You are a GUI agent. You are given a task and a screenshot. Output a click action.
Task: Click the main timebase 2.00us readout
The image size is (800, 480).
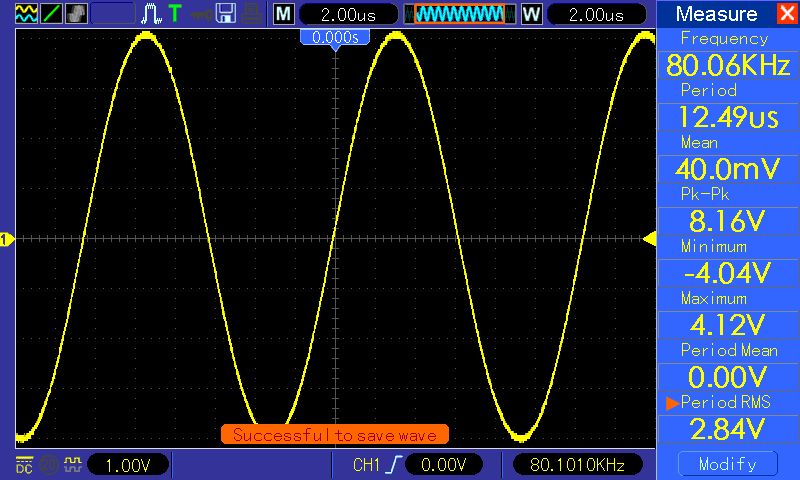pyautogui.click(x=348, y=14)
